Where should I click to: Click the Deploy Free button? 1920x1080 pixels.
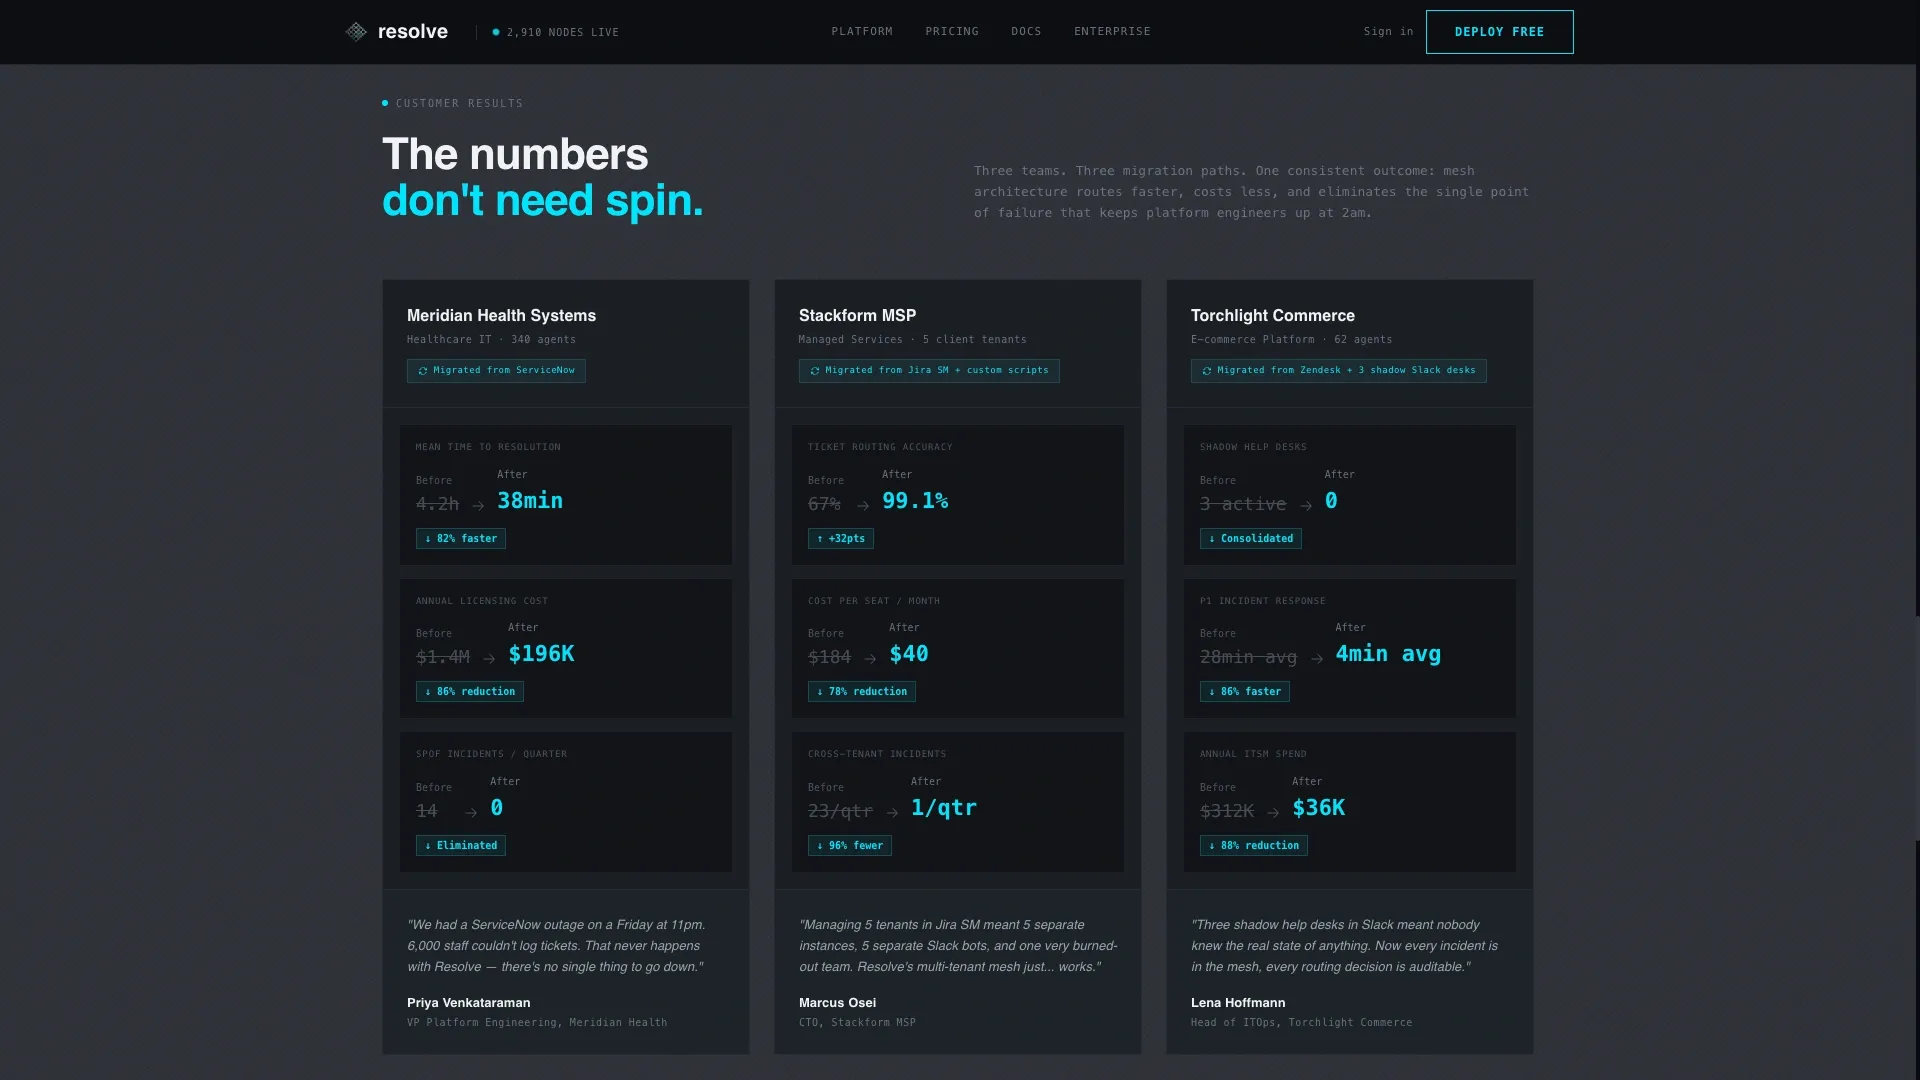click(x=1499, y=32)
